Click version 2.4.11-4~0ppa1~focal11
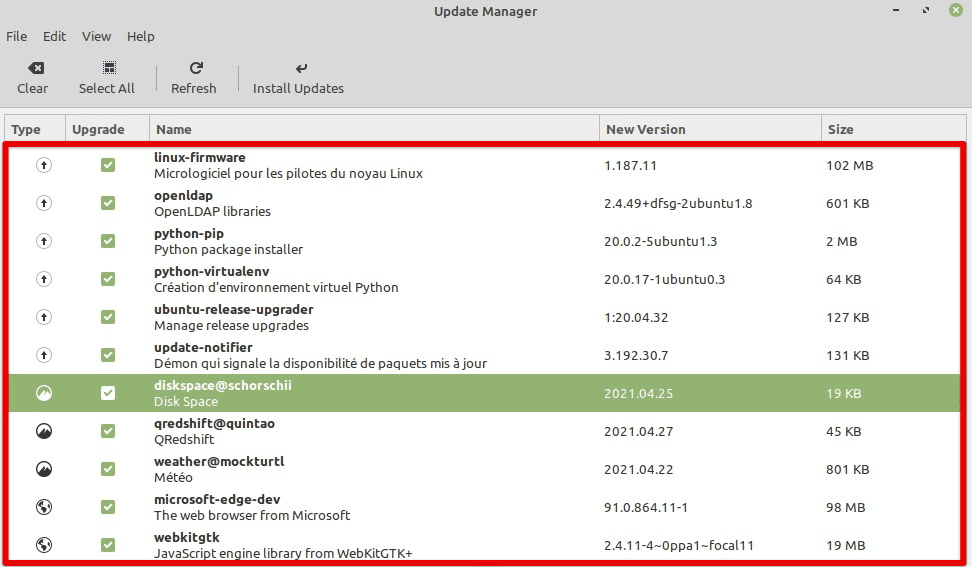The image size is (972, 567). pyautogui.click(x=679, y=545)
